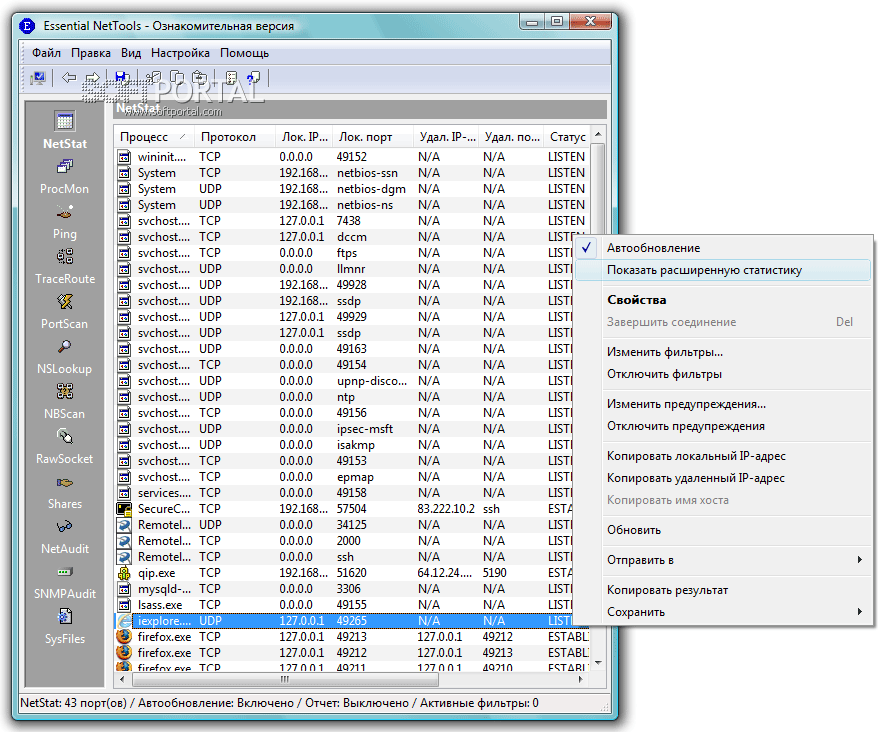Click the remote IP 83.222.10.2 cell
The image size is (878, 732).
[x=446, y=509]
